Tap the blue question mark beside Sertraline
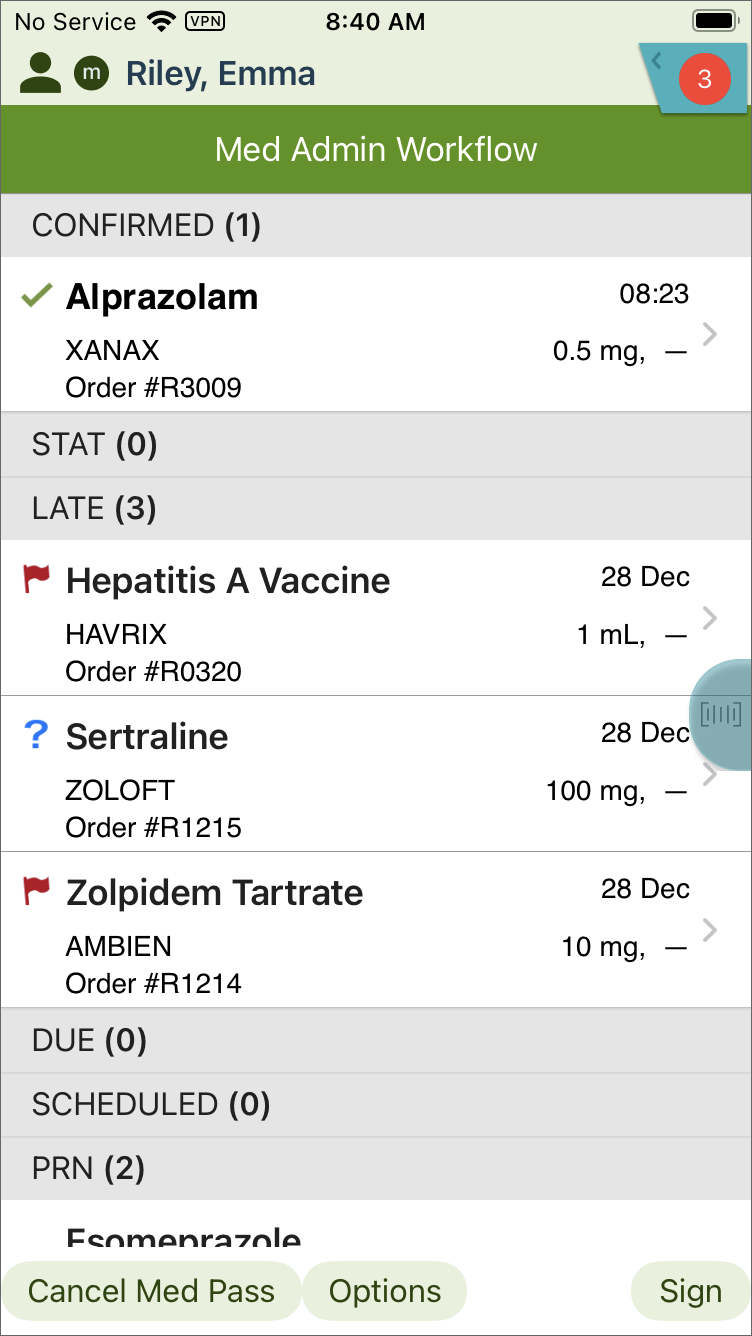 (x=36, y=736)
